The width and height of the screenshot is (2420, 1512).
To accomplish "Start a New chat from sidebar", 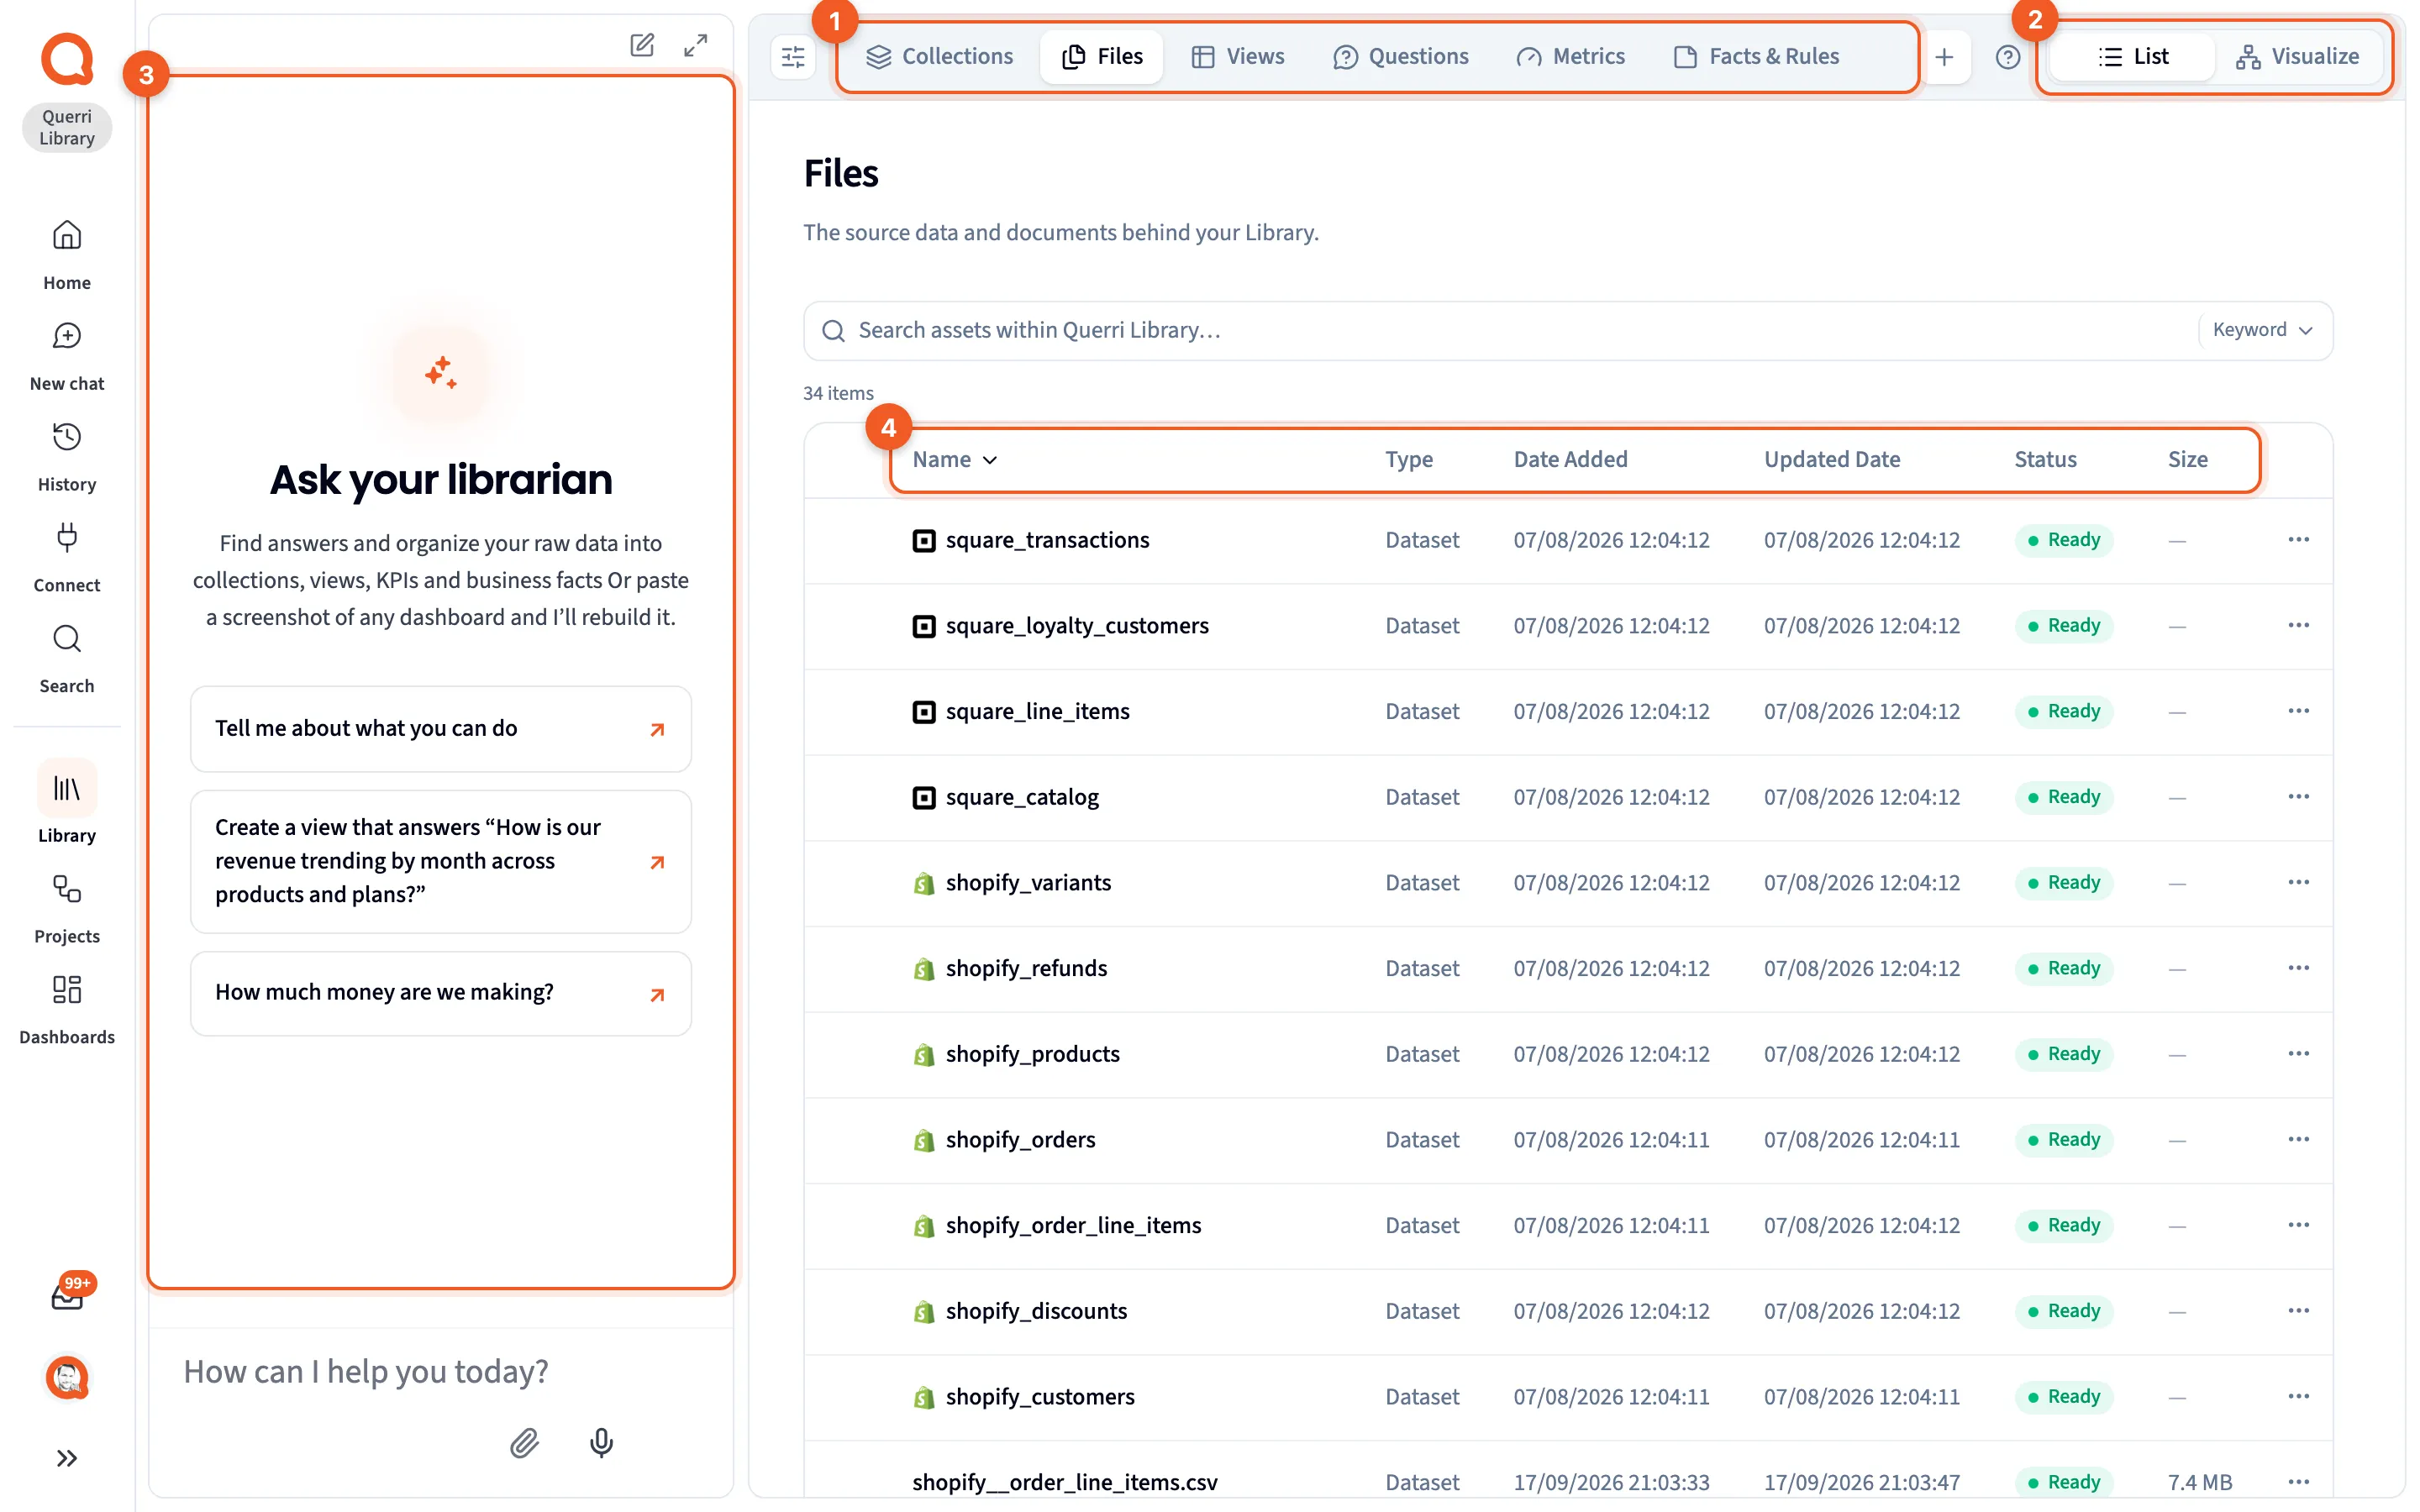I will [x=67, y=356].
